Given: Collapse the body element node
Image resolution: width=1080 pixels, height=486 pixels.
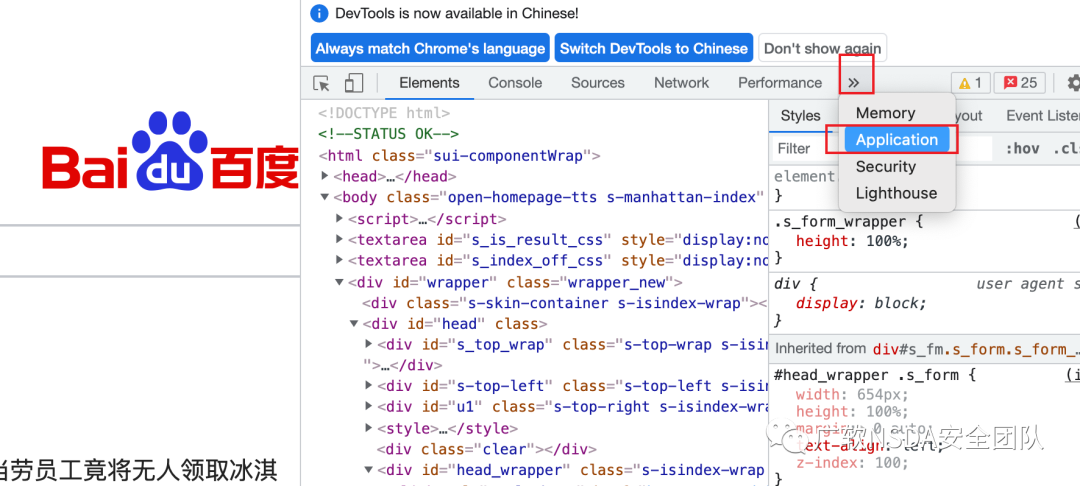Looking at the screenshot, I should click(325, 198).
